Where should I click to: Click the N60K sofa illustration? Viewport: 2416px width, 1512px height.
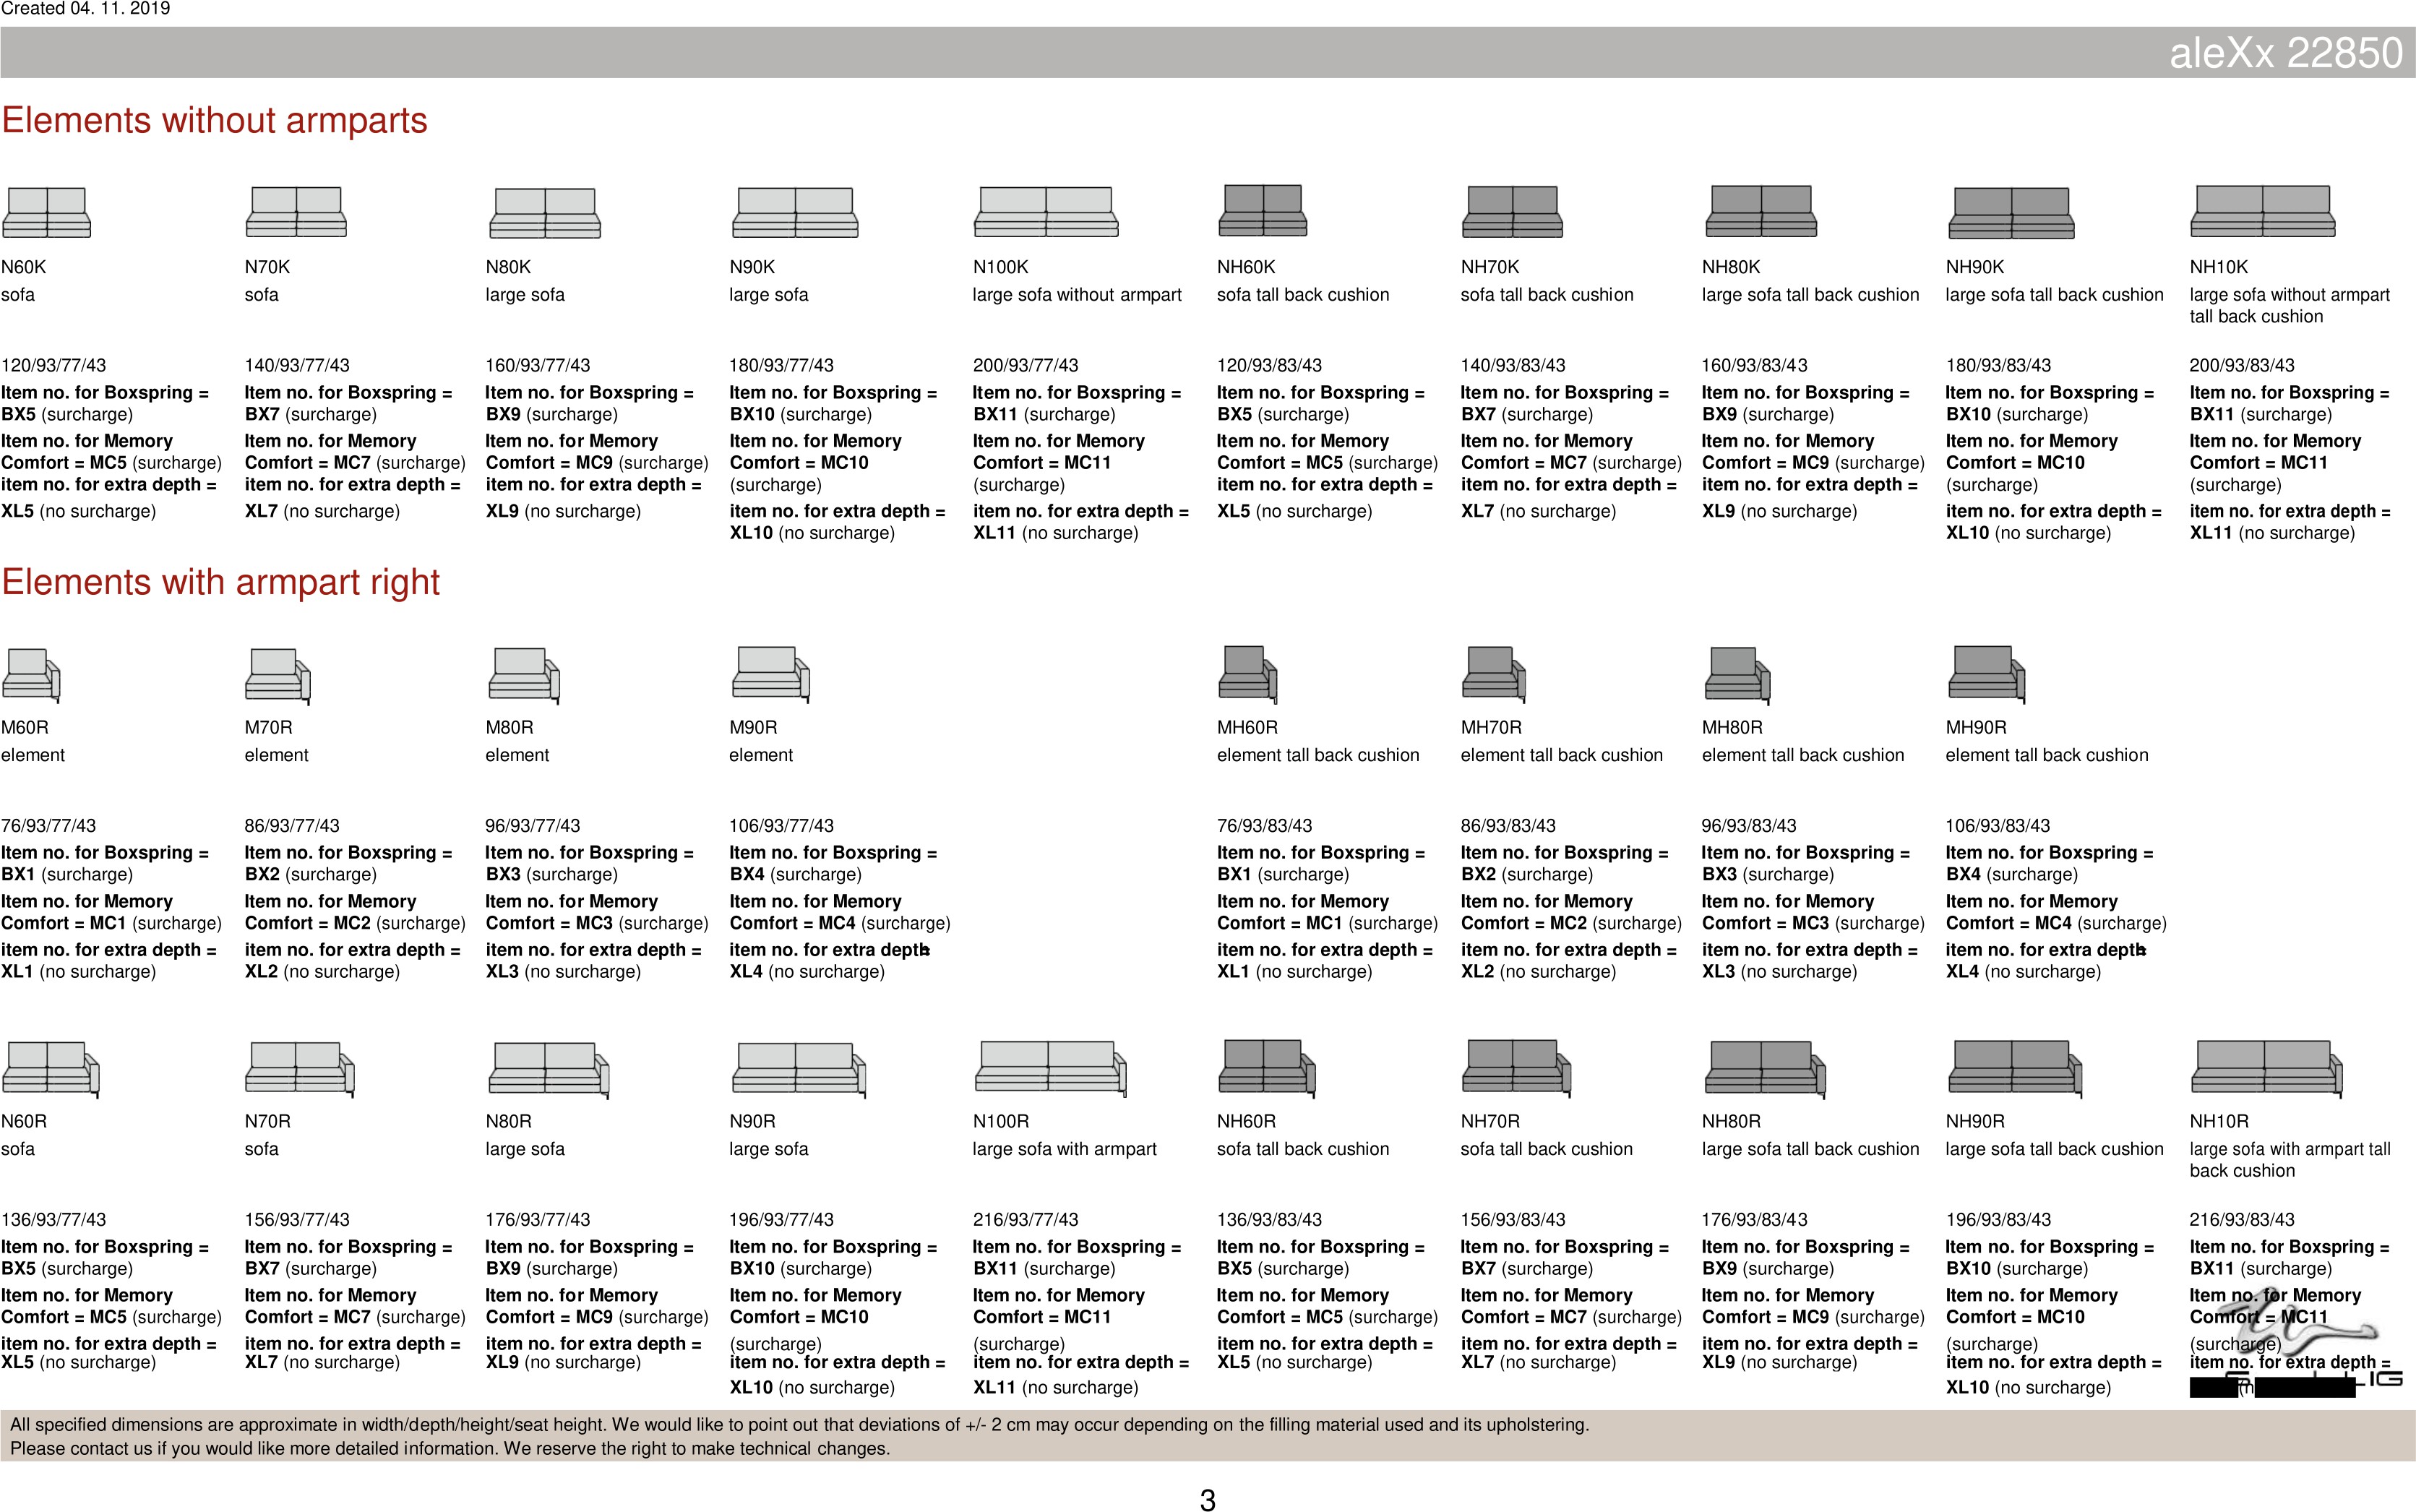click(x=46, y=212)
